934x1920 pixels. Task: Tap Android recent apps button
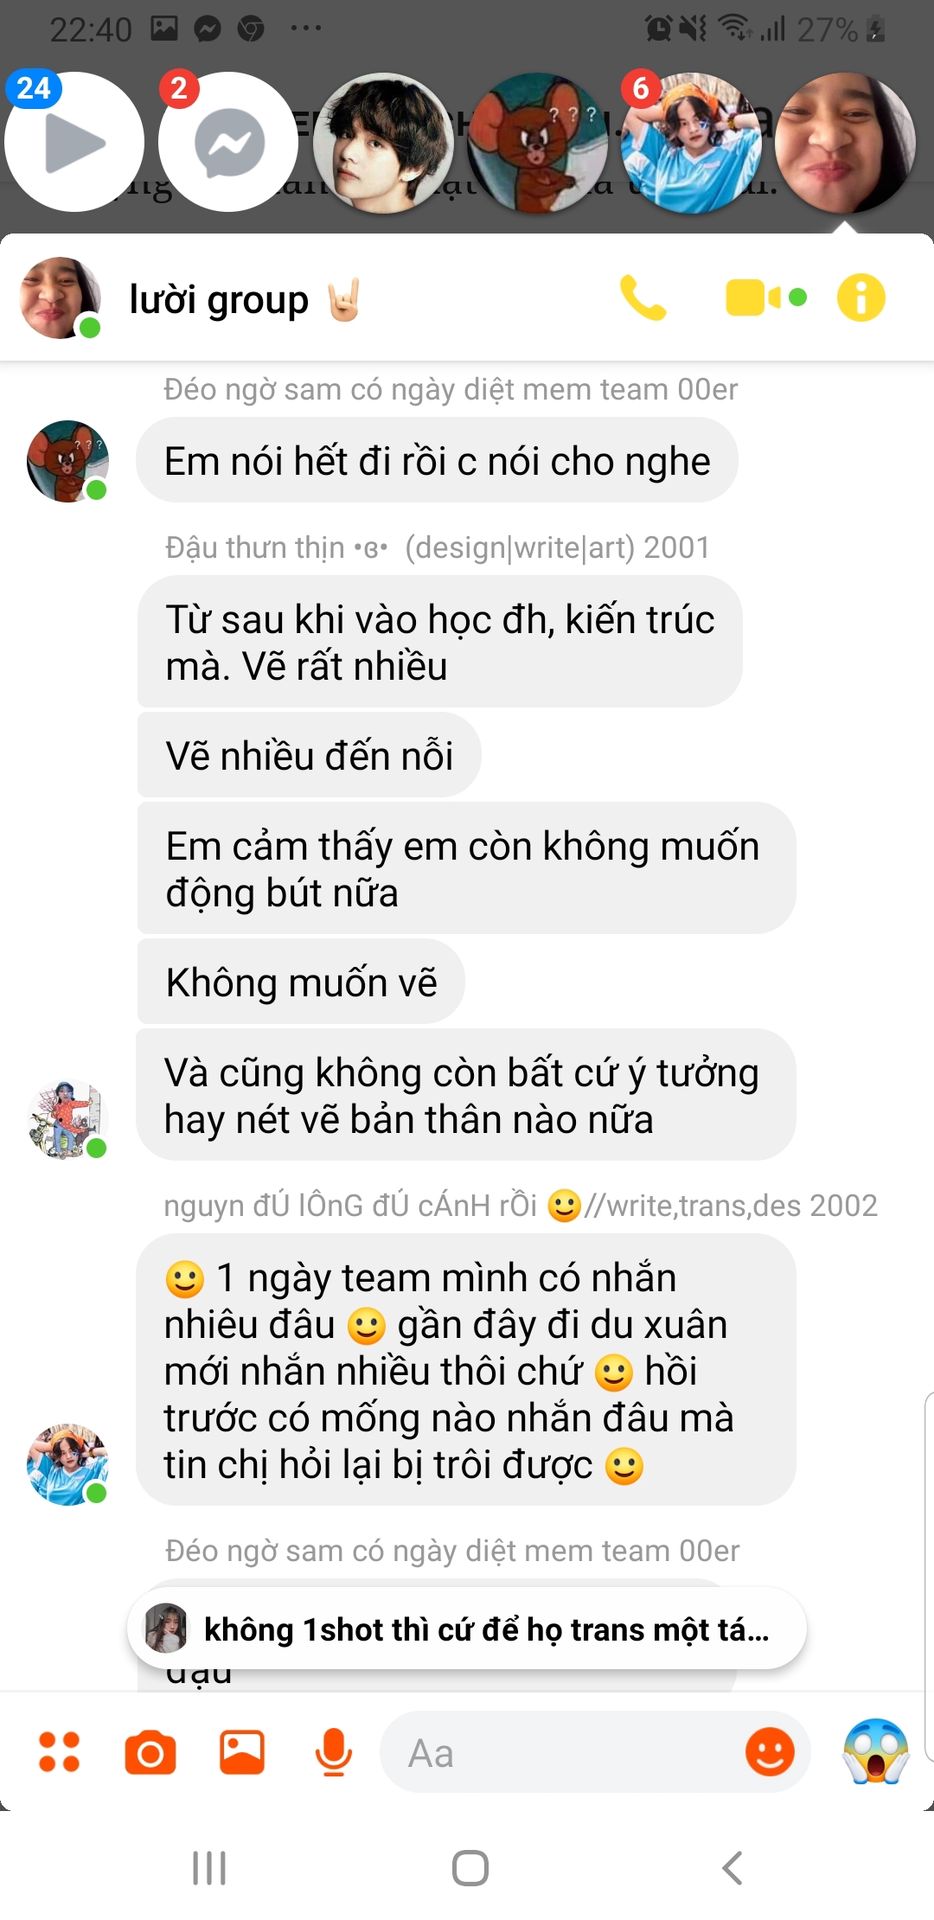coord(209,1867)
